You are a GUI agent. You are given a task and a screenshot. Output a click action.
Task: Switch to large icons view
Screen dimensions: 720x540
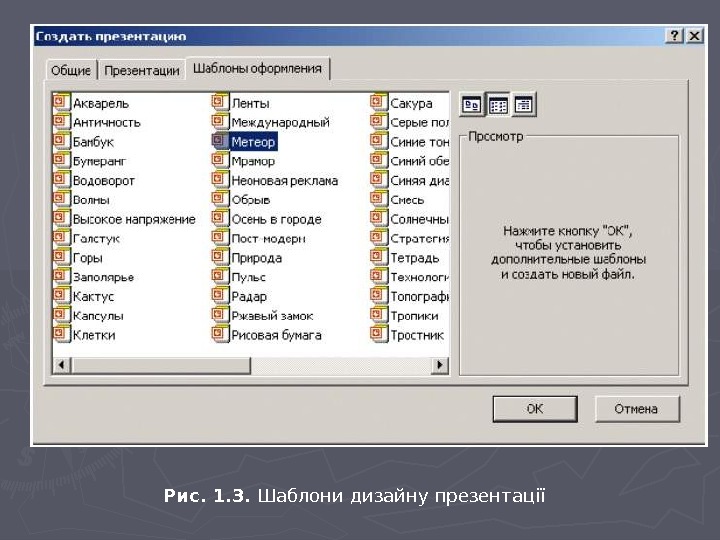tap(471, 105)
